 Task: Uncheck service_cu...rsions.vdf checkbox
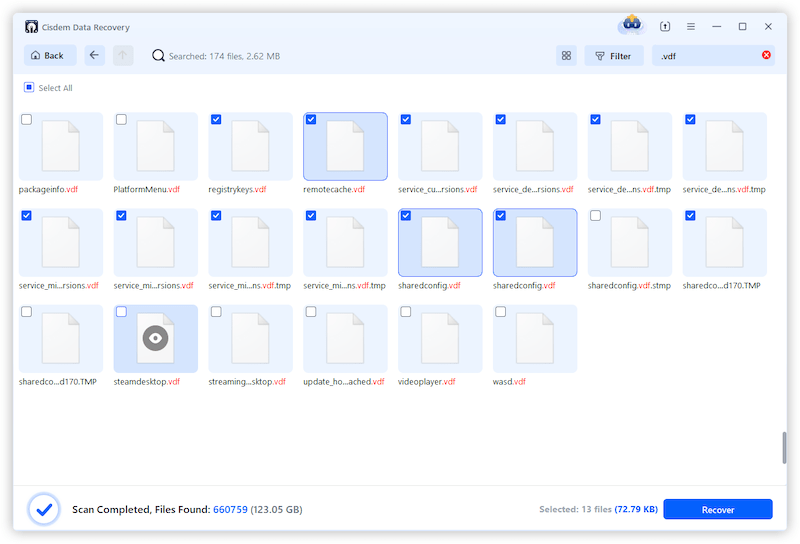click(406, 119)
